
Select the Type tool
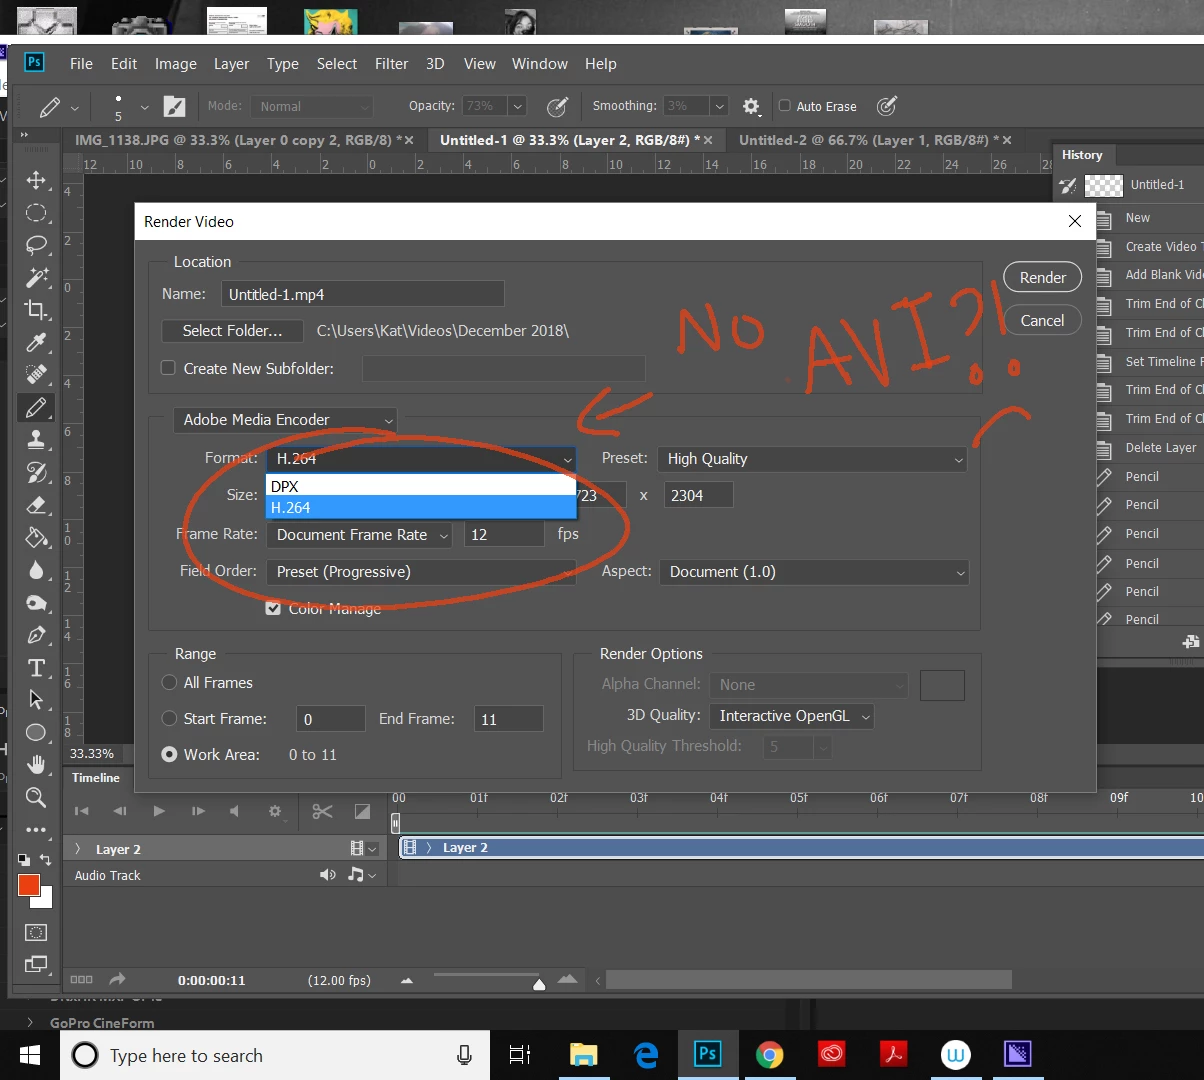36,667
